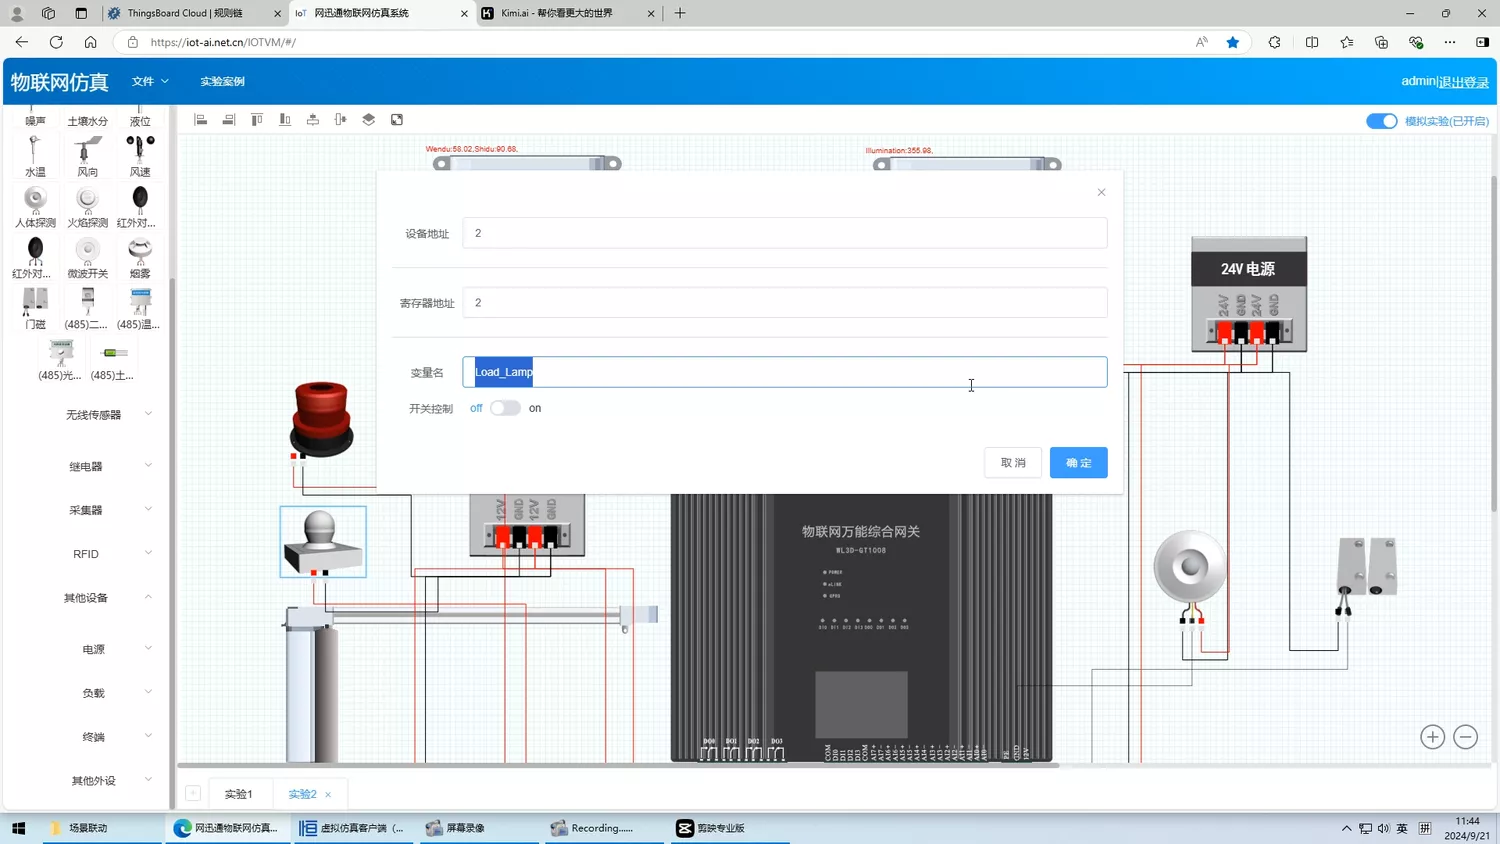Image resolution: width=1500 pixels, height=844 pixels.
Task: Click the layers icon in canvas toolbar
Action: coord(369,120)
